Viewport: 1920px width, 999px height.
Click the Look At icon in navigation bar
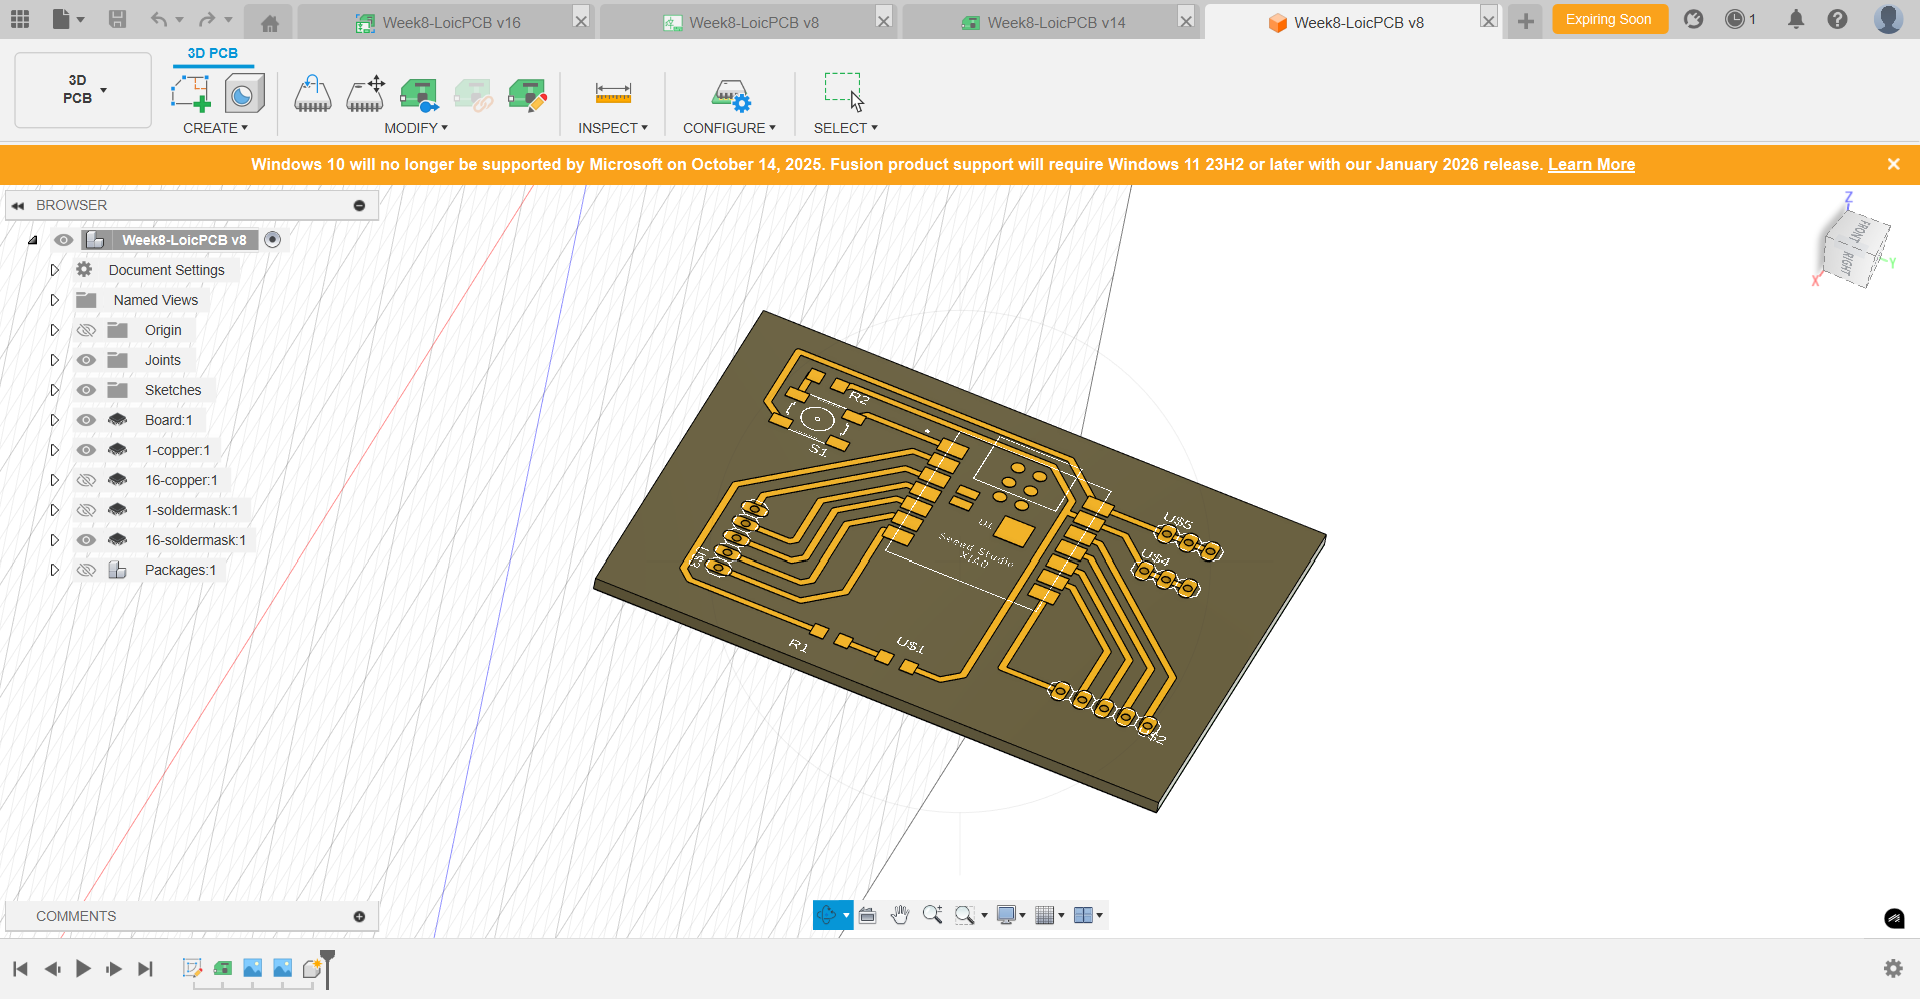point(868,915)
